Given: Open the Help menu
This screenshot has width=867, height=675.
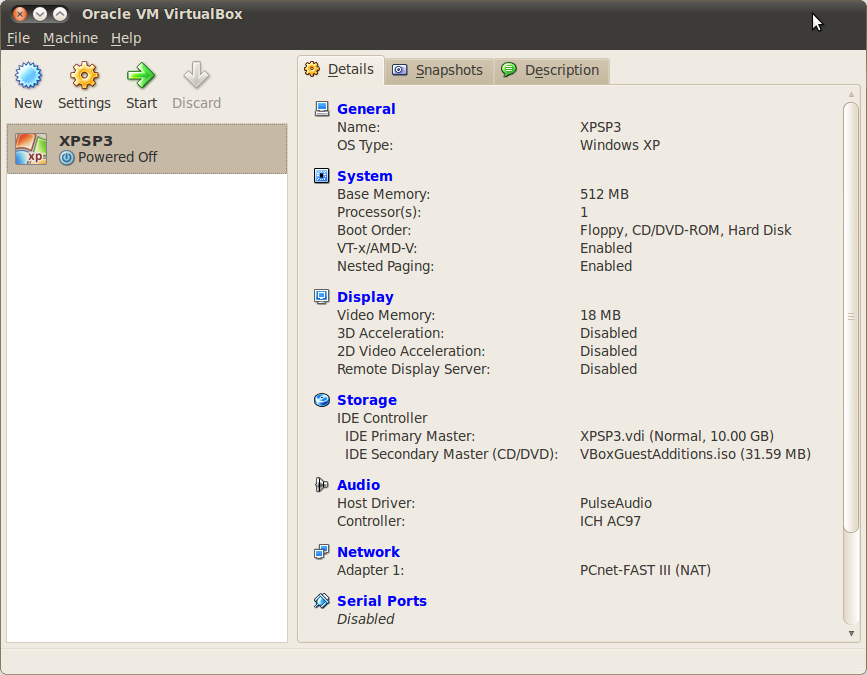Looking at the screenshot, I should point(126,38).
